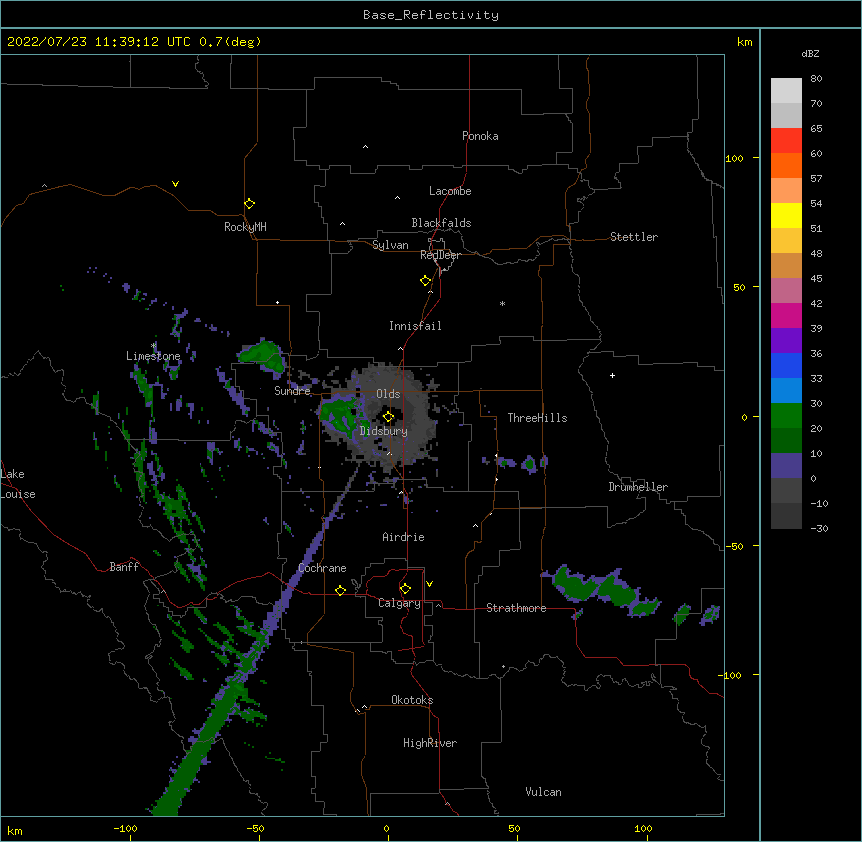The image size is (862, 842).
Task: Select the dark blue 36-33 dBZ swatch
Action: pos(786,365)
